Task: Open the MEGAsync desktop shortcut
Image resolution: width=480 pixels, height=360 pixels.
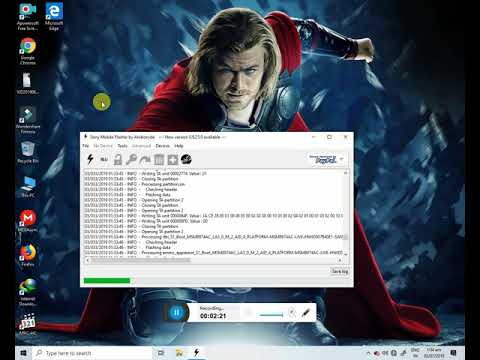Action: (x=28, y=221)
